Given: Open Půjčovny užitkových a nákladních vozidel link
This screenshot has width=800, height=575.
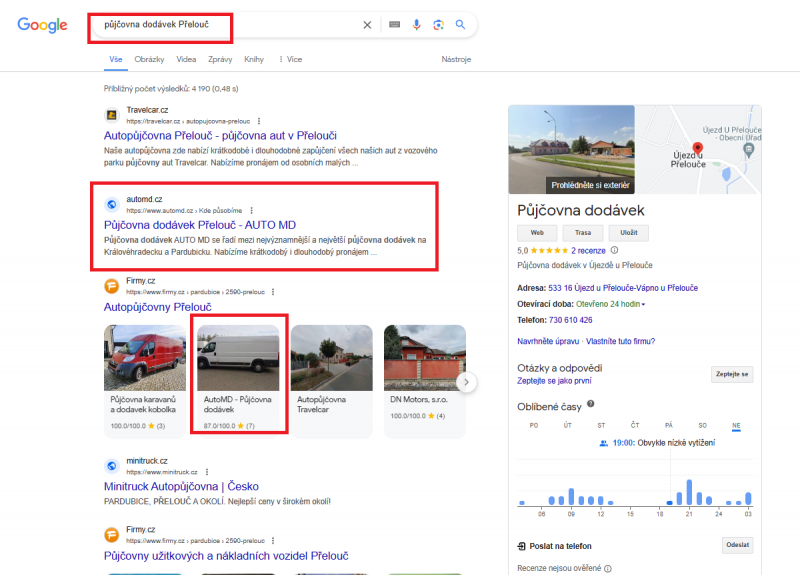Looking at the screenshot, I should tap(226, 556).
